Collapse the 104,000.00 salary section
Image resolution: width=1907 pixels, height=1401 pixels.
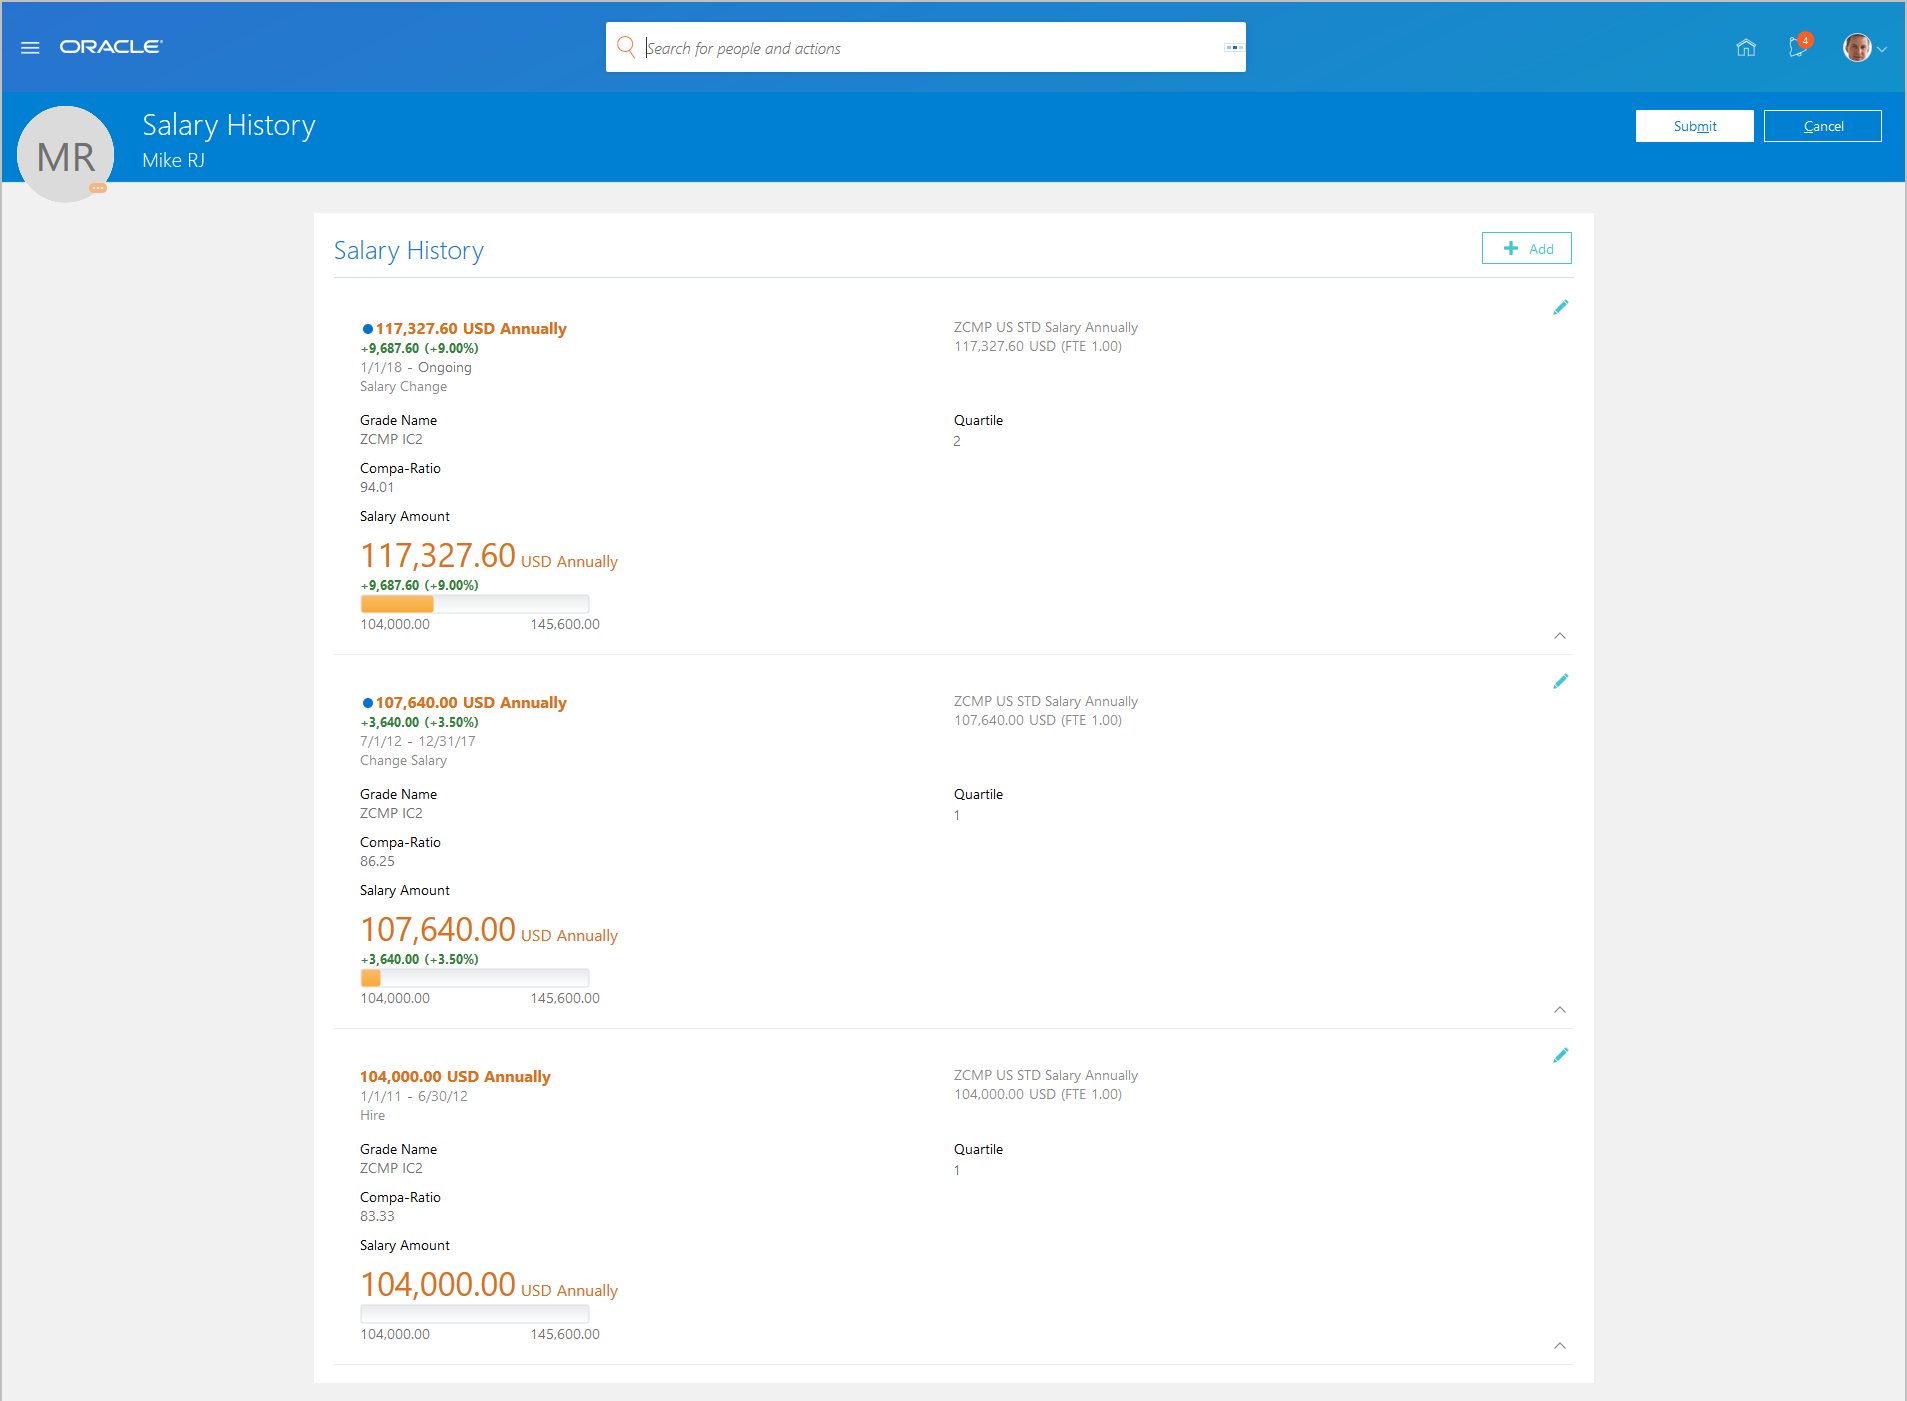(x=1560, y=1346)
